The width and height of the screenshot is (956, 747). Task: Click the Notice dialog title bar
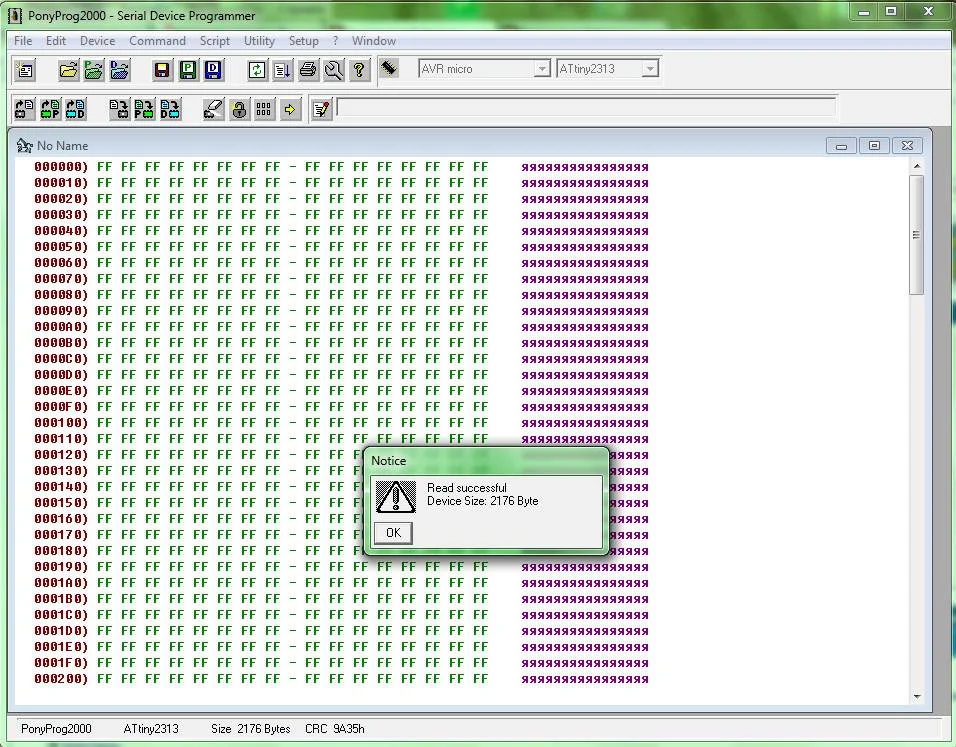pos(487,460)
